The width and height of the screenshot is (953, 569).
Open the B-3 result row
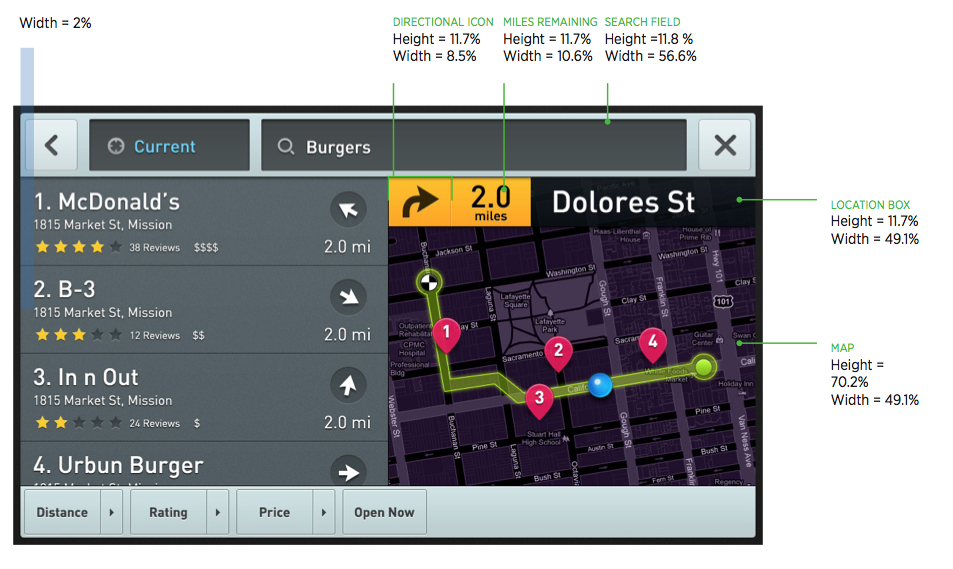tap(204, 309)
